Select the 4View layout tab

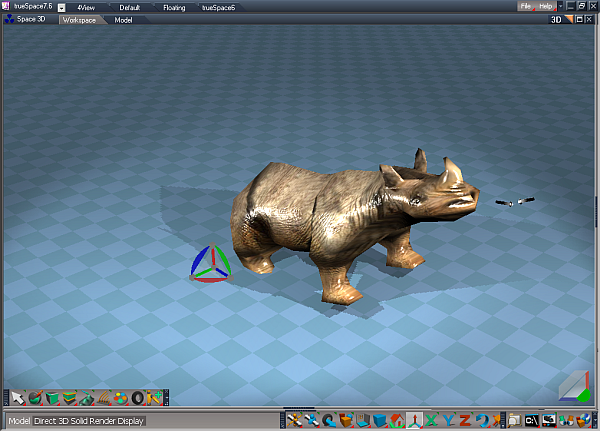point(86,7)
